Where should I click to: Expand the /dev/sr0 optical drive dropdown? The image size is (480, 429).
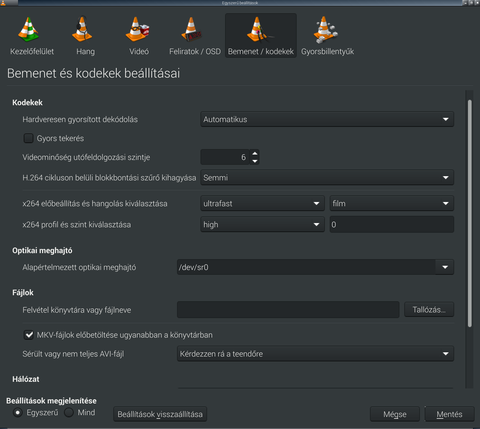[x=315, y=267]
